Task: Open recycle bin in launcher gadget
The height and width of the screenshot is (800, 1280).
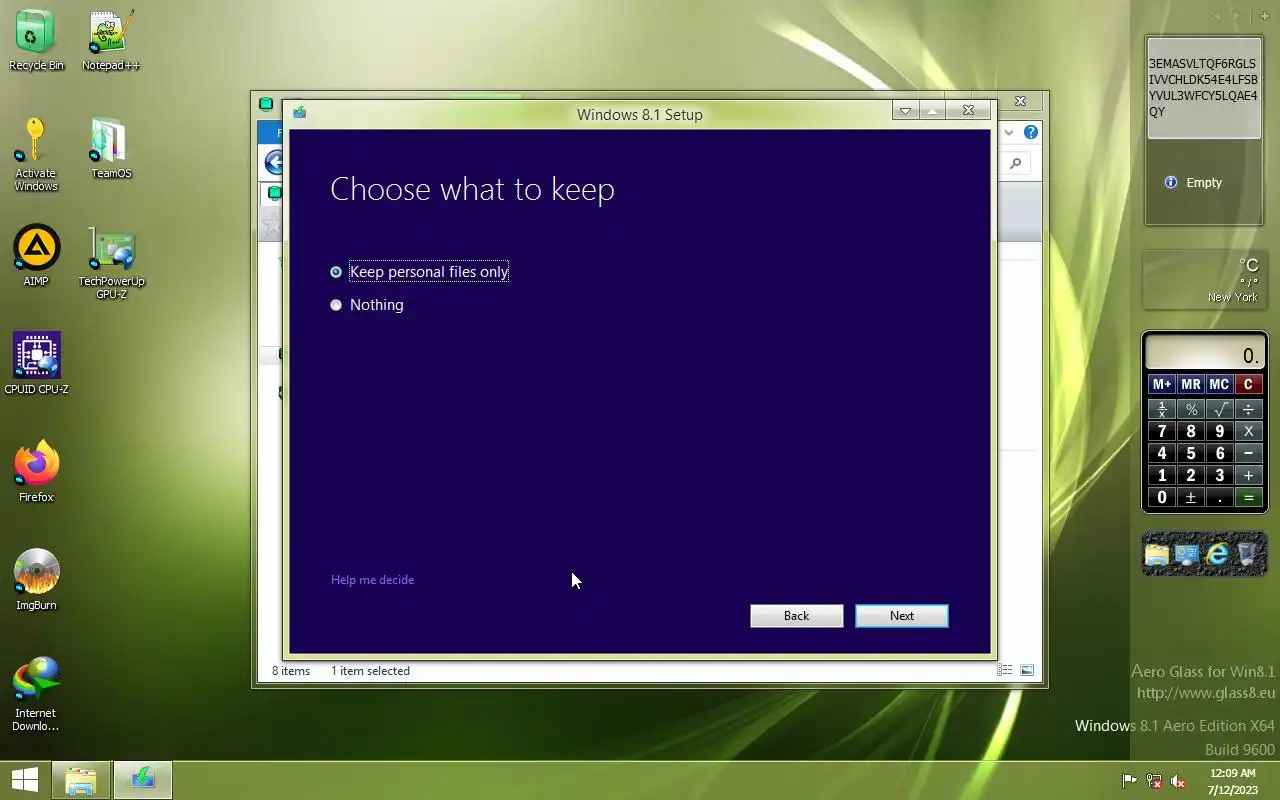Action: click(x=1249, y=554)
